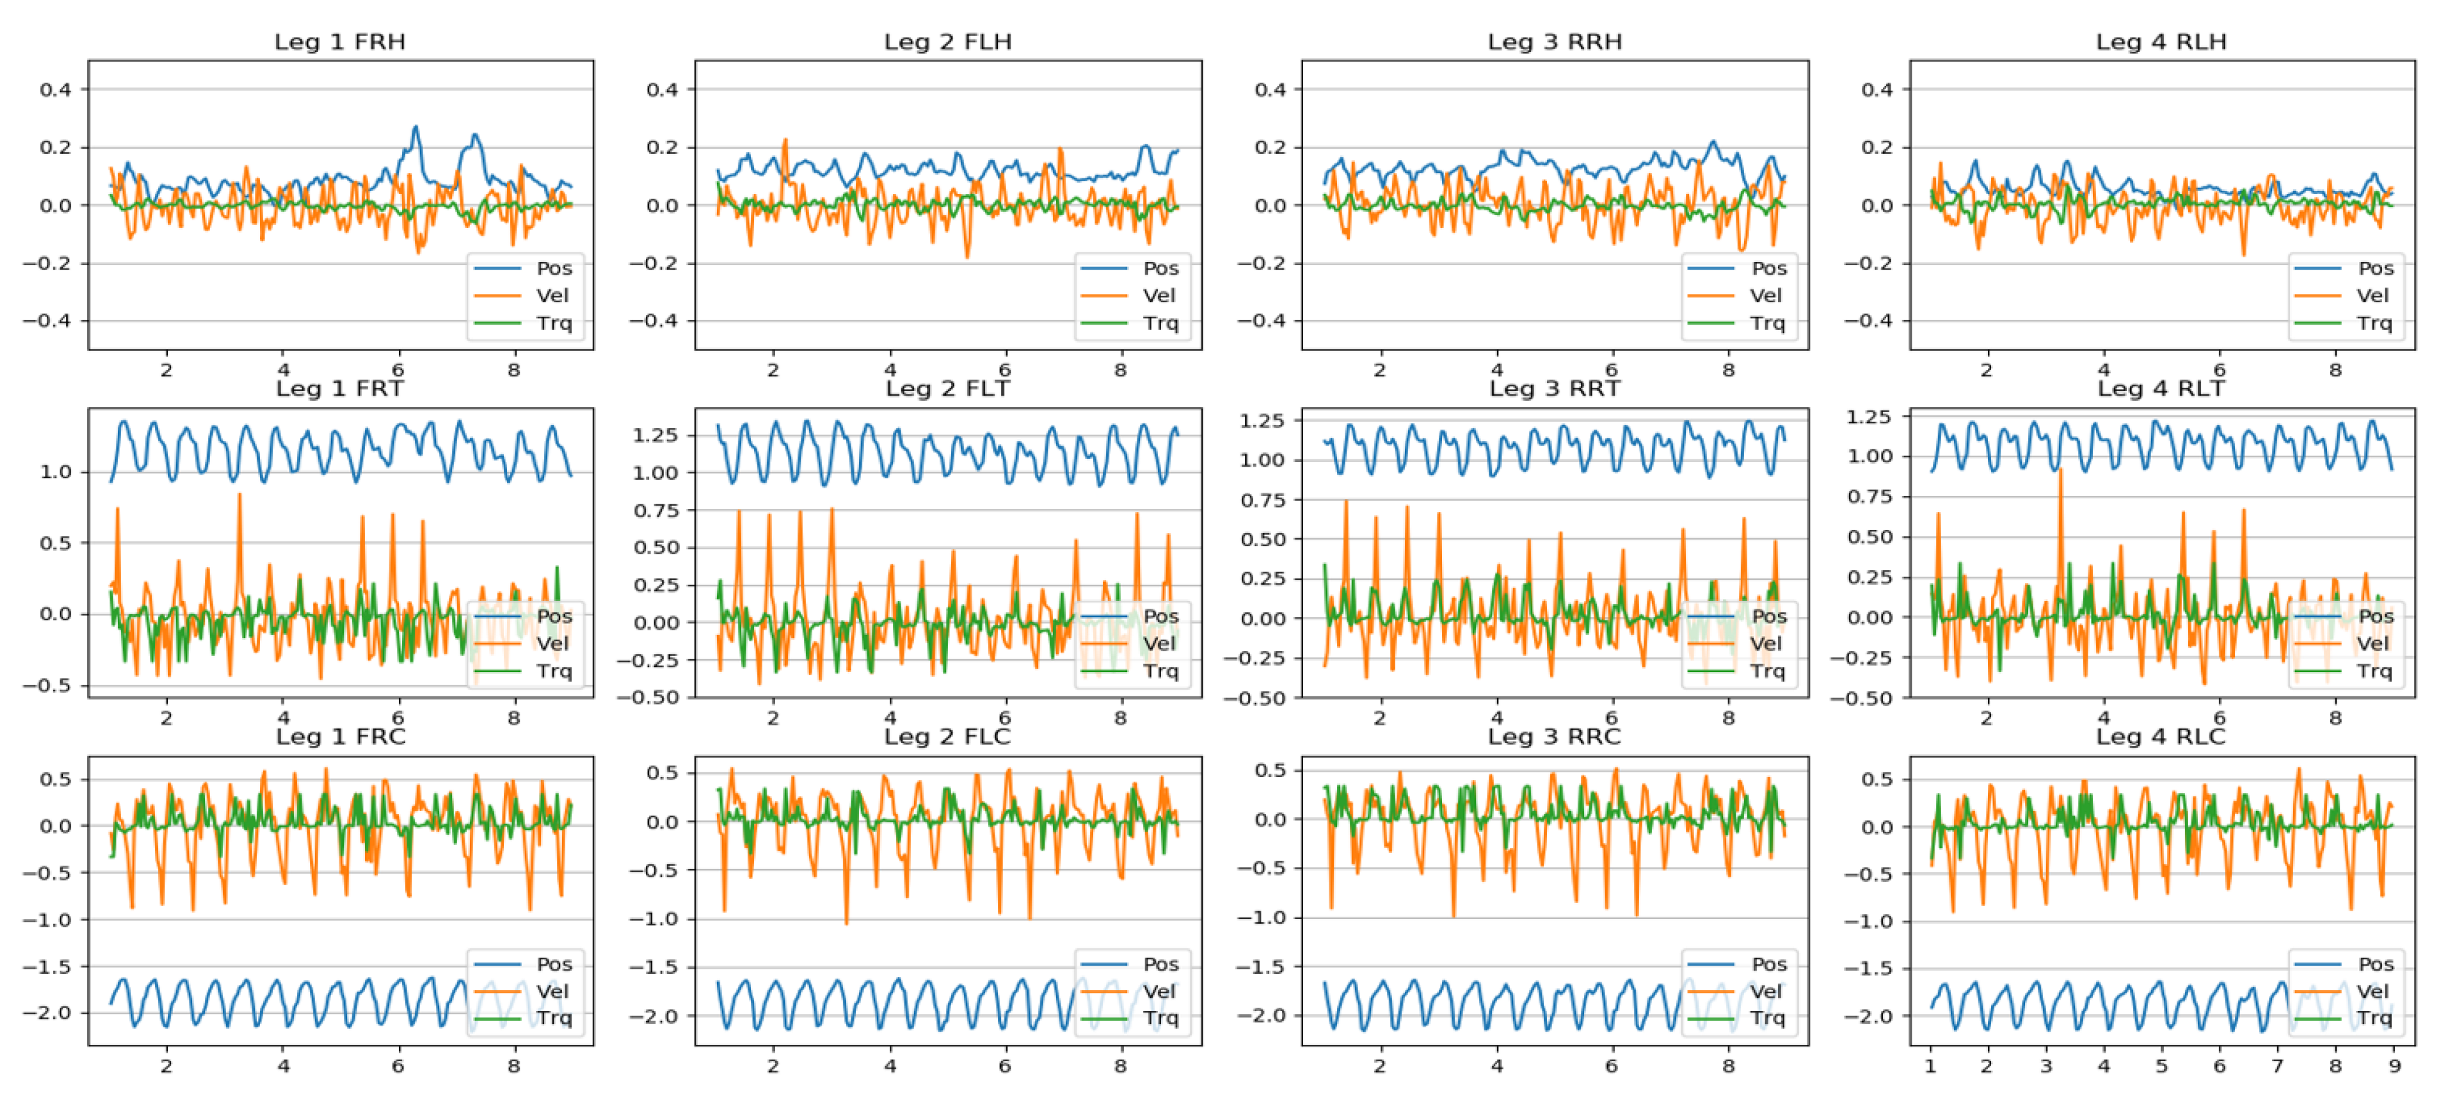Image resolution: width=2460 pixels, height=1096 pixels.
Task: Click the x-axis tick 6 under Leg 3 RRC
Action: (x=1611, y=1067)
